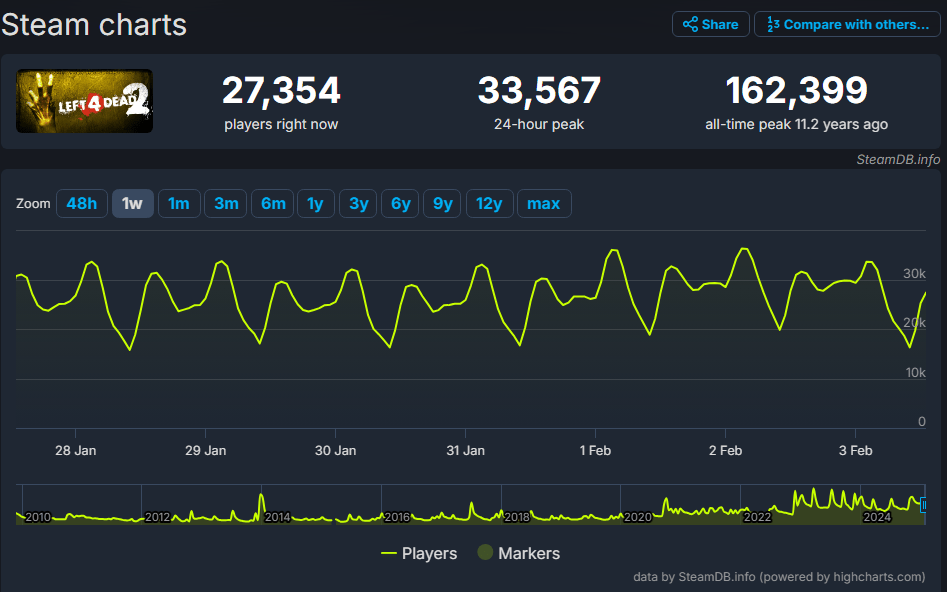This screenshot has height=592, width=947.
Task: Click the 30 Jan axis label
Action: pyautogui.click(x=335, y=451)
